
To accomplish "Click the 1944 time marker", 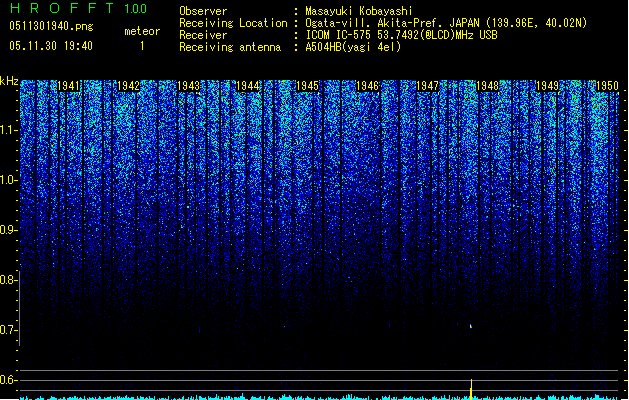I will pyautogui.click(x=248, y=86).
